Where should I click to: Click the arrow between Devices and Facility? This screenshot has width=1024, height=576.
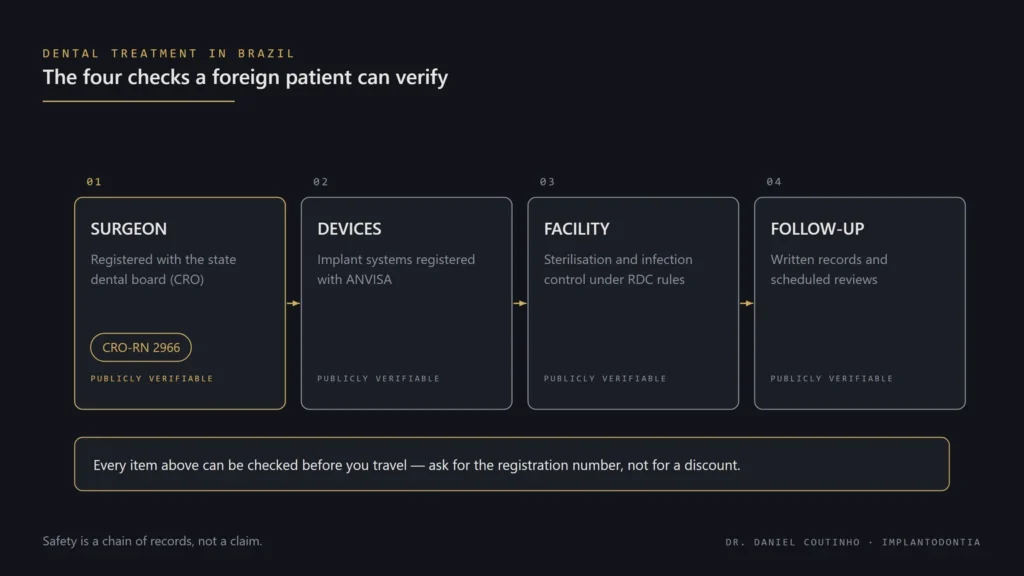click(x=520, y=303)
